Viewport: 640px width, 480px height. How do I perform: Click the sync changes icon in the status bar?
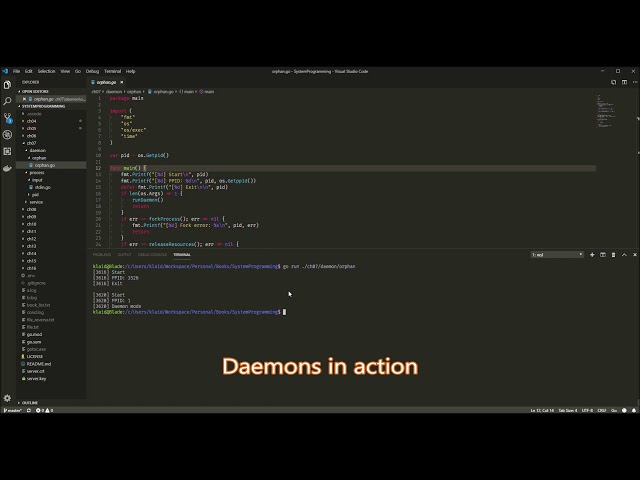[x=29, y=410]
